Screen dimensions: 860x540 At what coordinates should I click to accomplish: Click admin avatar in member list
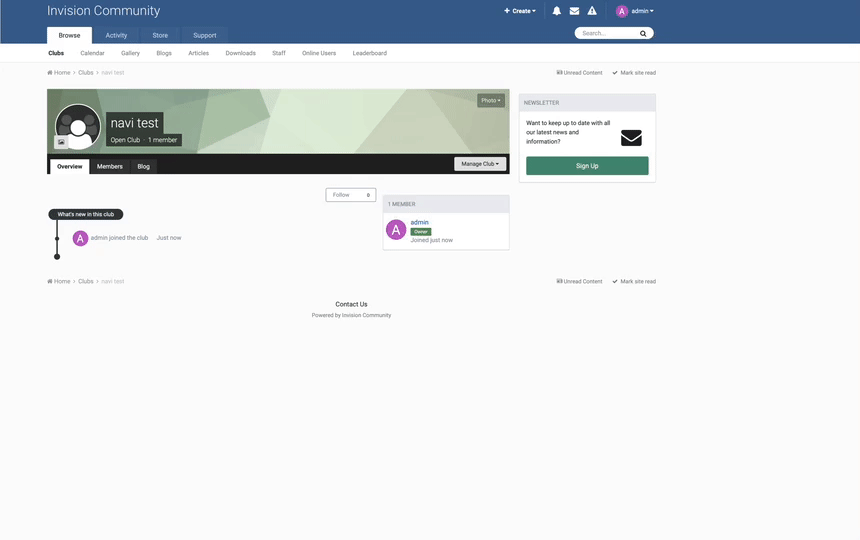point(395,230)
